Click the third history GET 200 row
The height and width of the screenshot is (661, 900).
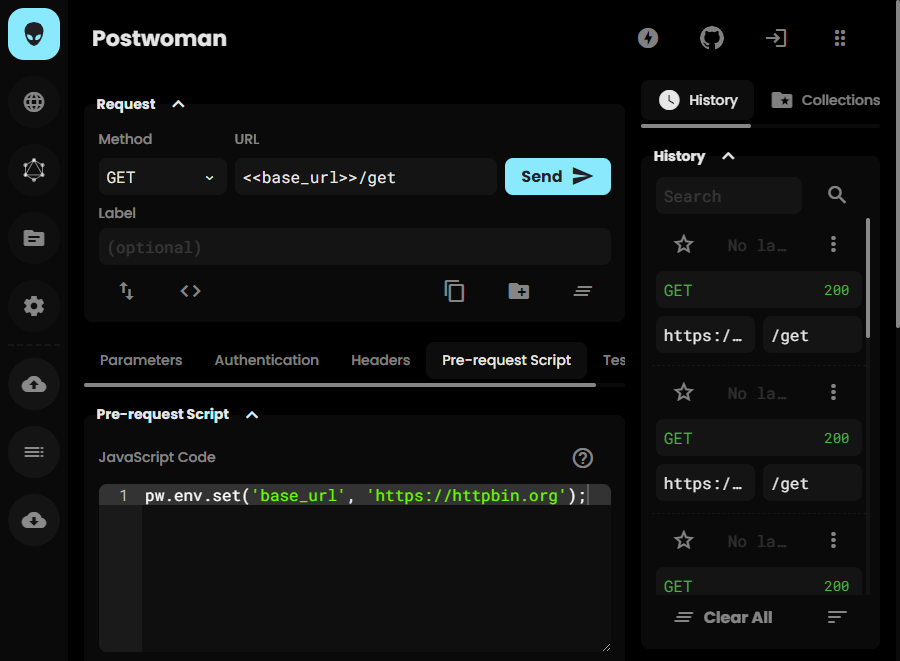pyautogui.click(x=759, y=581)
